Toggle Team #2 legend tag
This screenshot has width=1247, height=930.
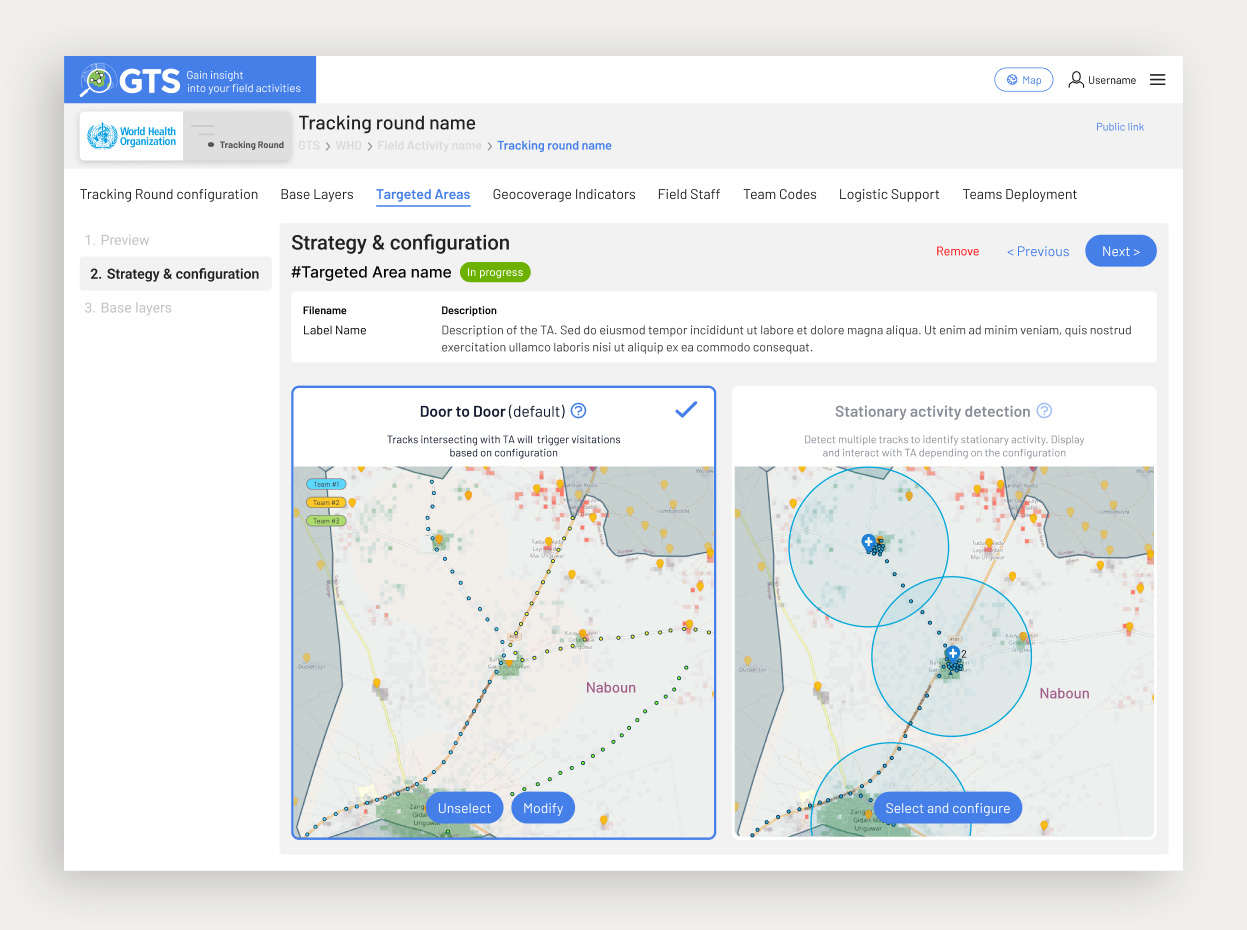(x=326, y=502)
